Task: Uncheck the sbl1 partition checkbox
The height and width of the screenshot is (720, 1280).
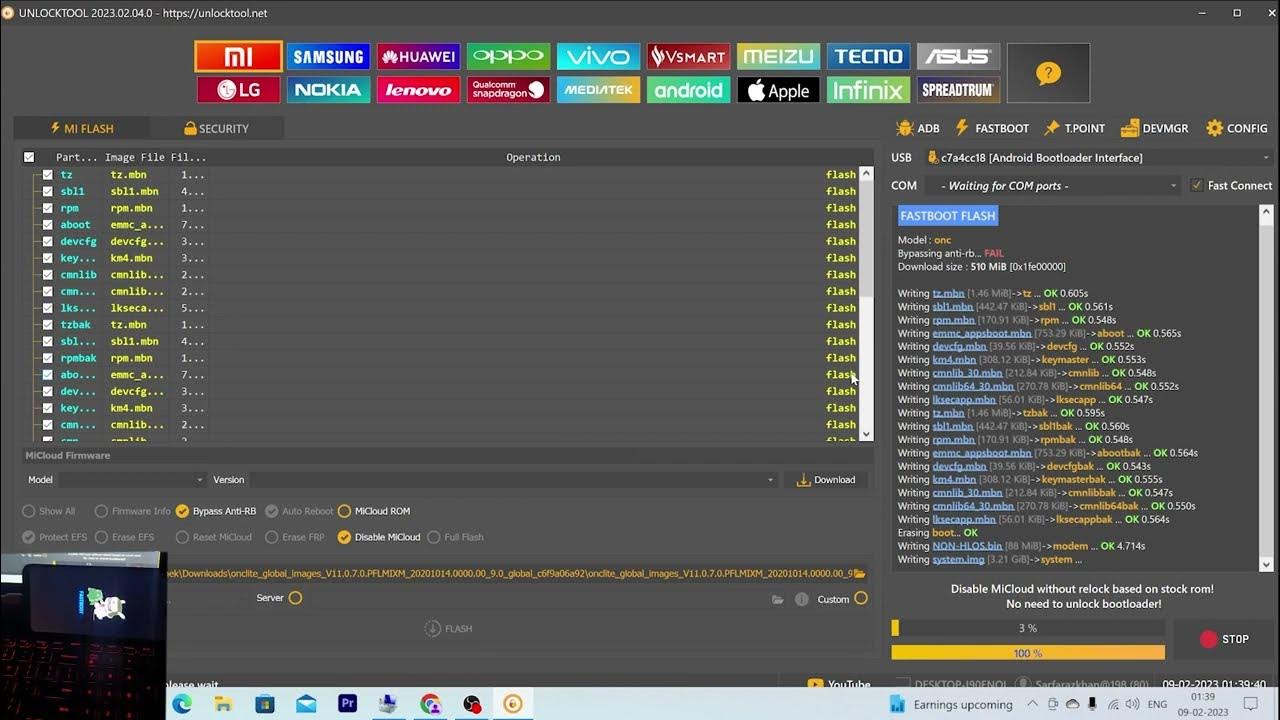Action: (47, 191)
